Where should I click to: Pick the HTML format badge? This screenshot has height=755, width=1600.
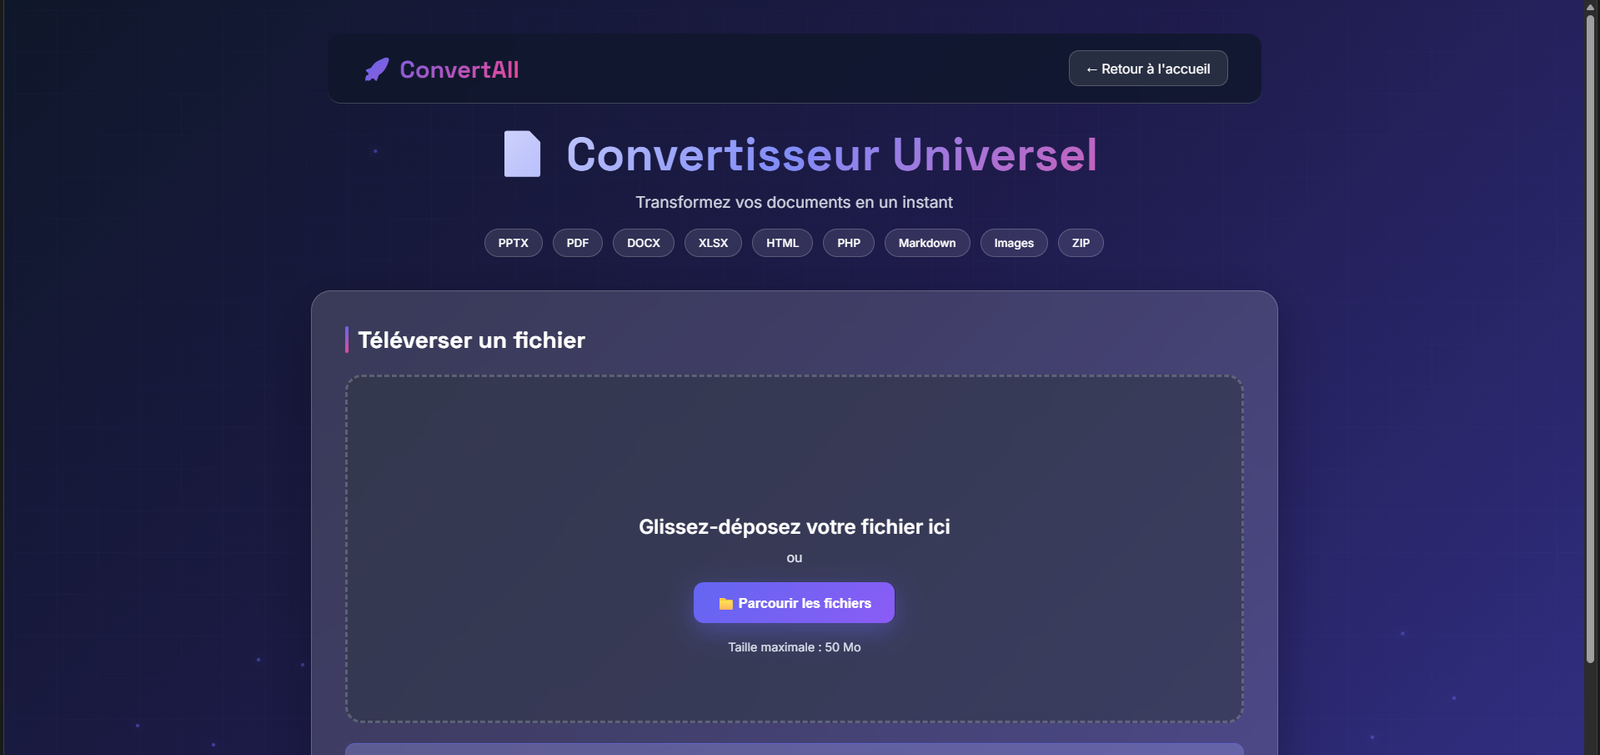click(783, 243)
